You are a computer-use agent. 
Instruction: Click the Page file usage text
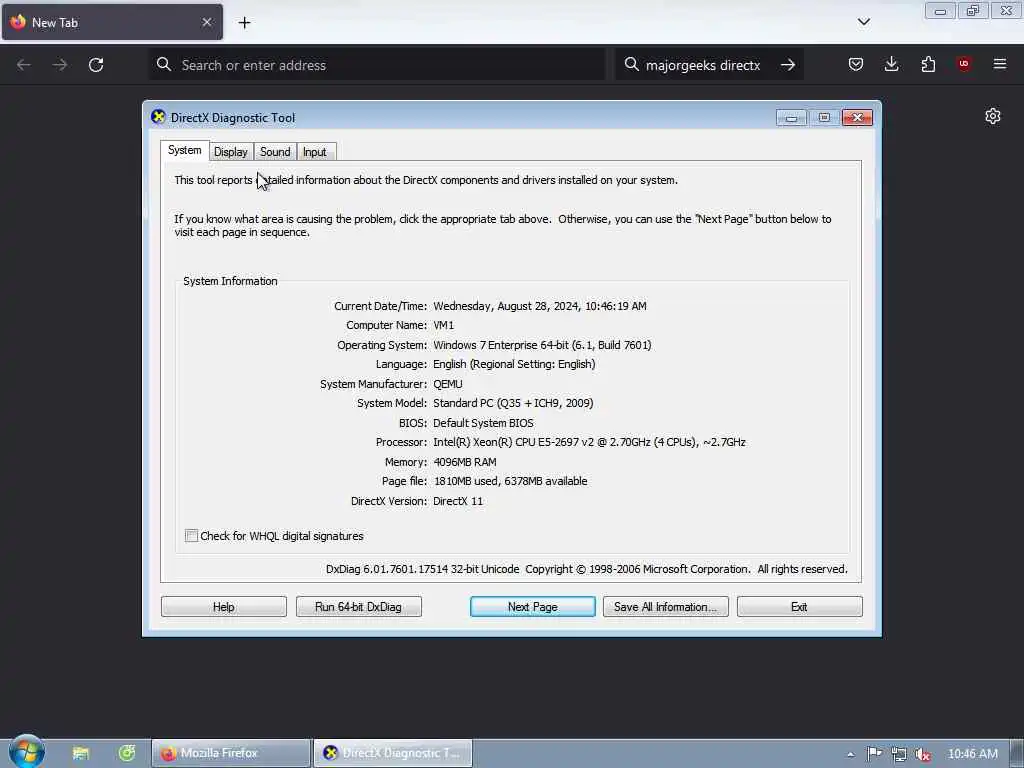coord(510,481)
